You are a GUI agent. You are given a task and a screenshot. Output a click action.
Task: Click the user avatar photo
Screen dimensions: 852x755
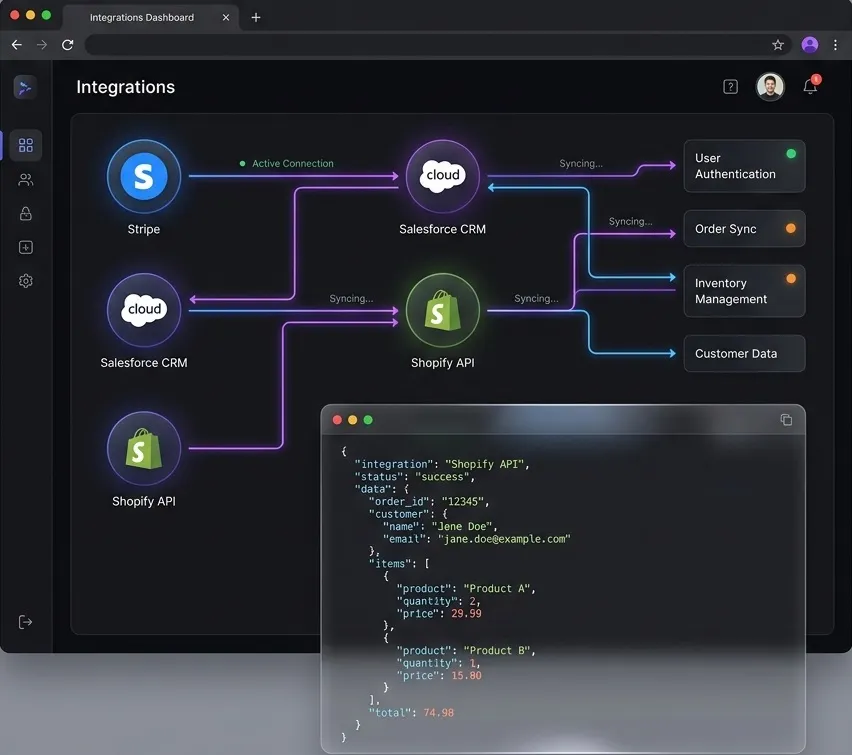770,86
